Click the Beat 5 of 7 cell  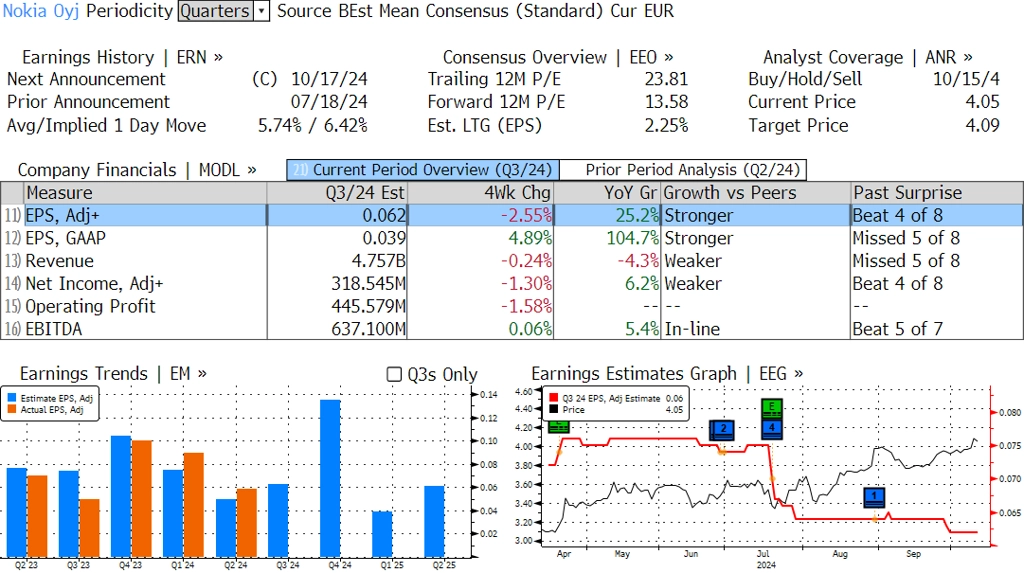tap(937, 329)
